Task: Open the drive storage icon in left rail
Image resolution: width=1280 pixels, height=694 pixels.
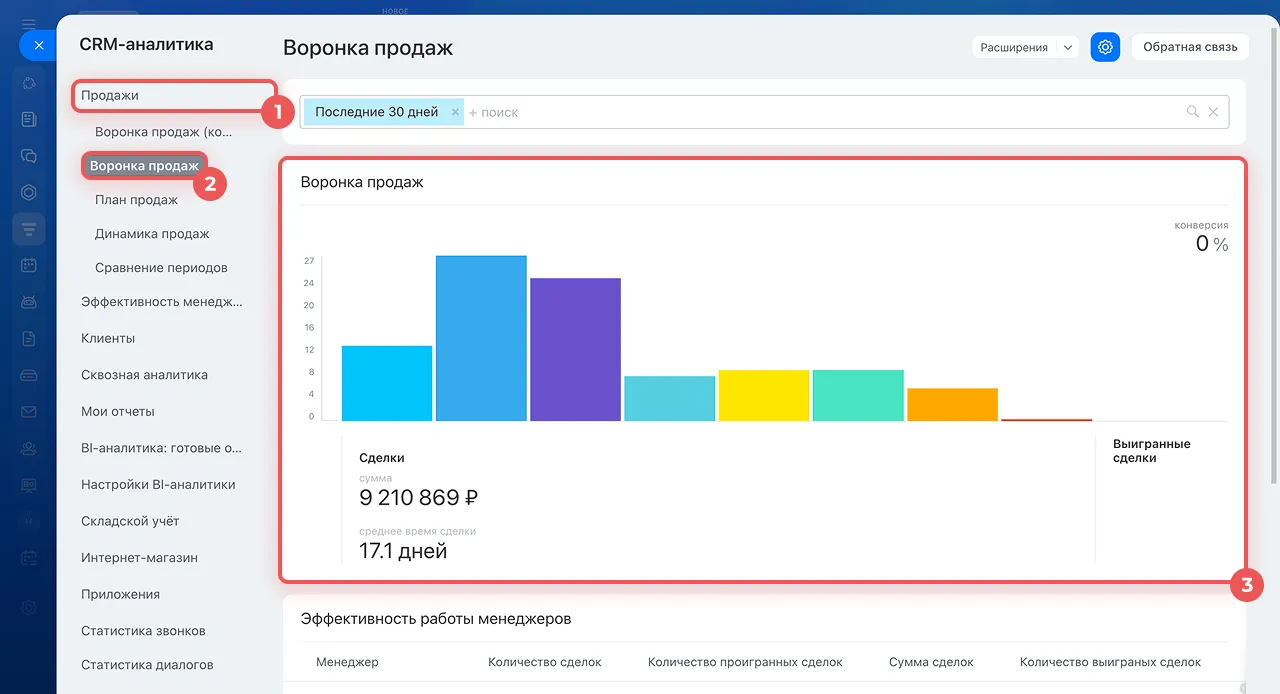Action: [x=29, y=375]
